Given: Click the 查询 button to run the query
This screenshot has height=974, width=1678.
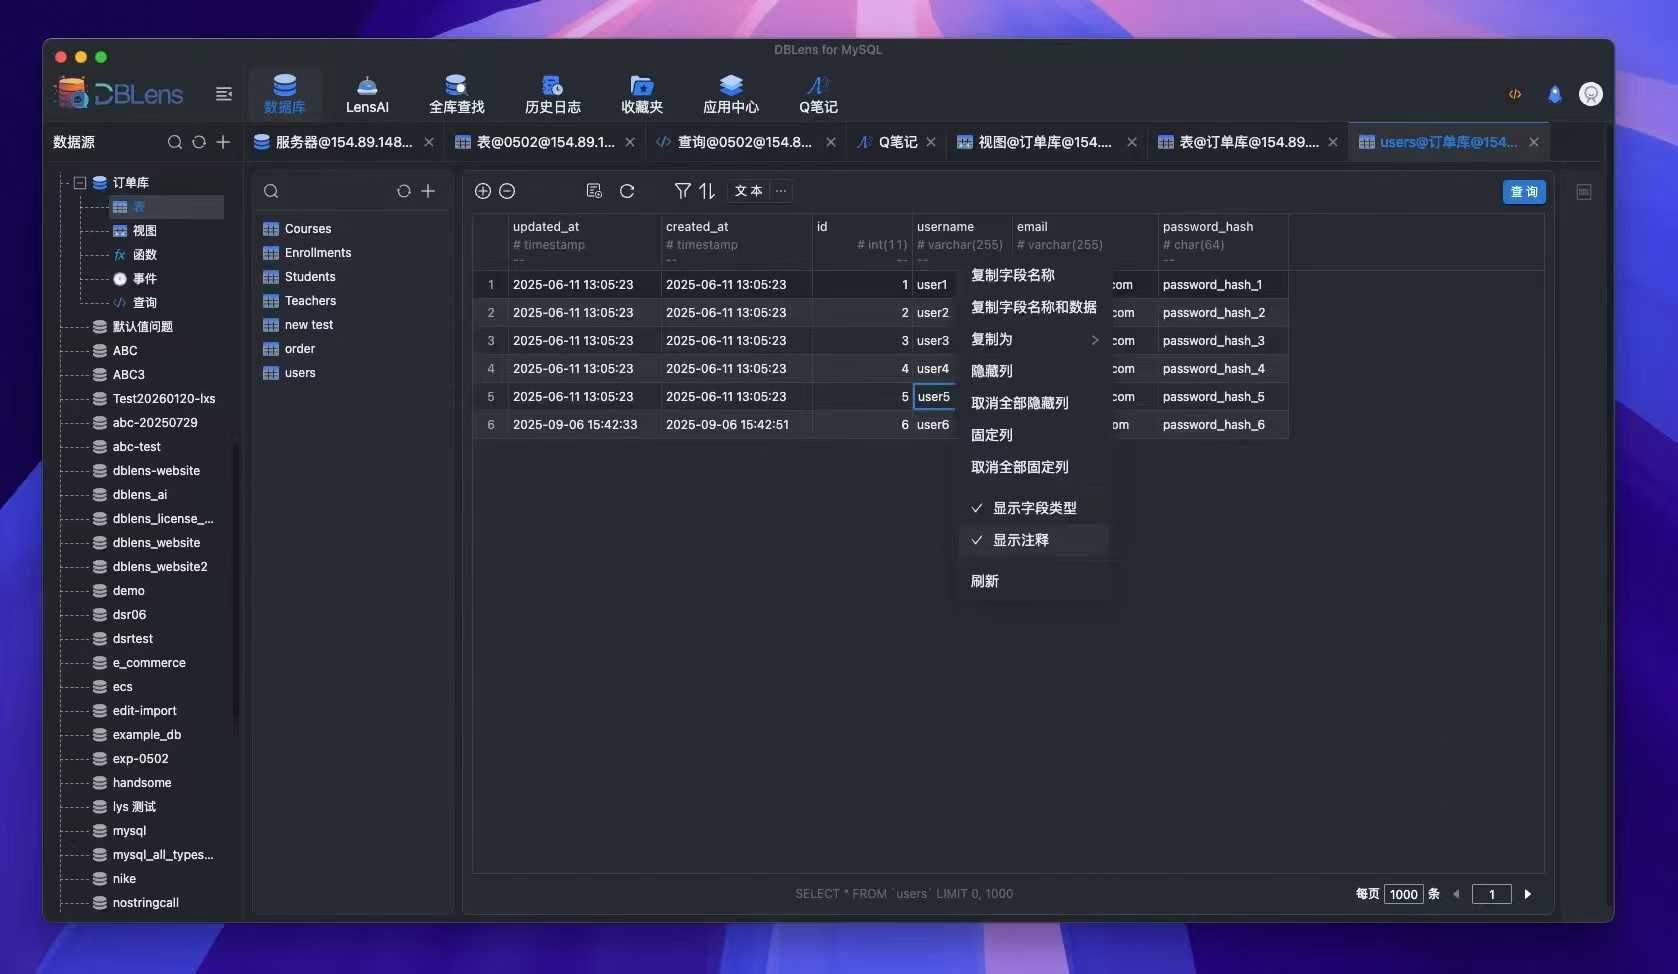Looking at the screenshot, I should [1523, 191].
